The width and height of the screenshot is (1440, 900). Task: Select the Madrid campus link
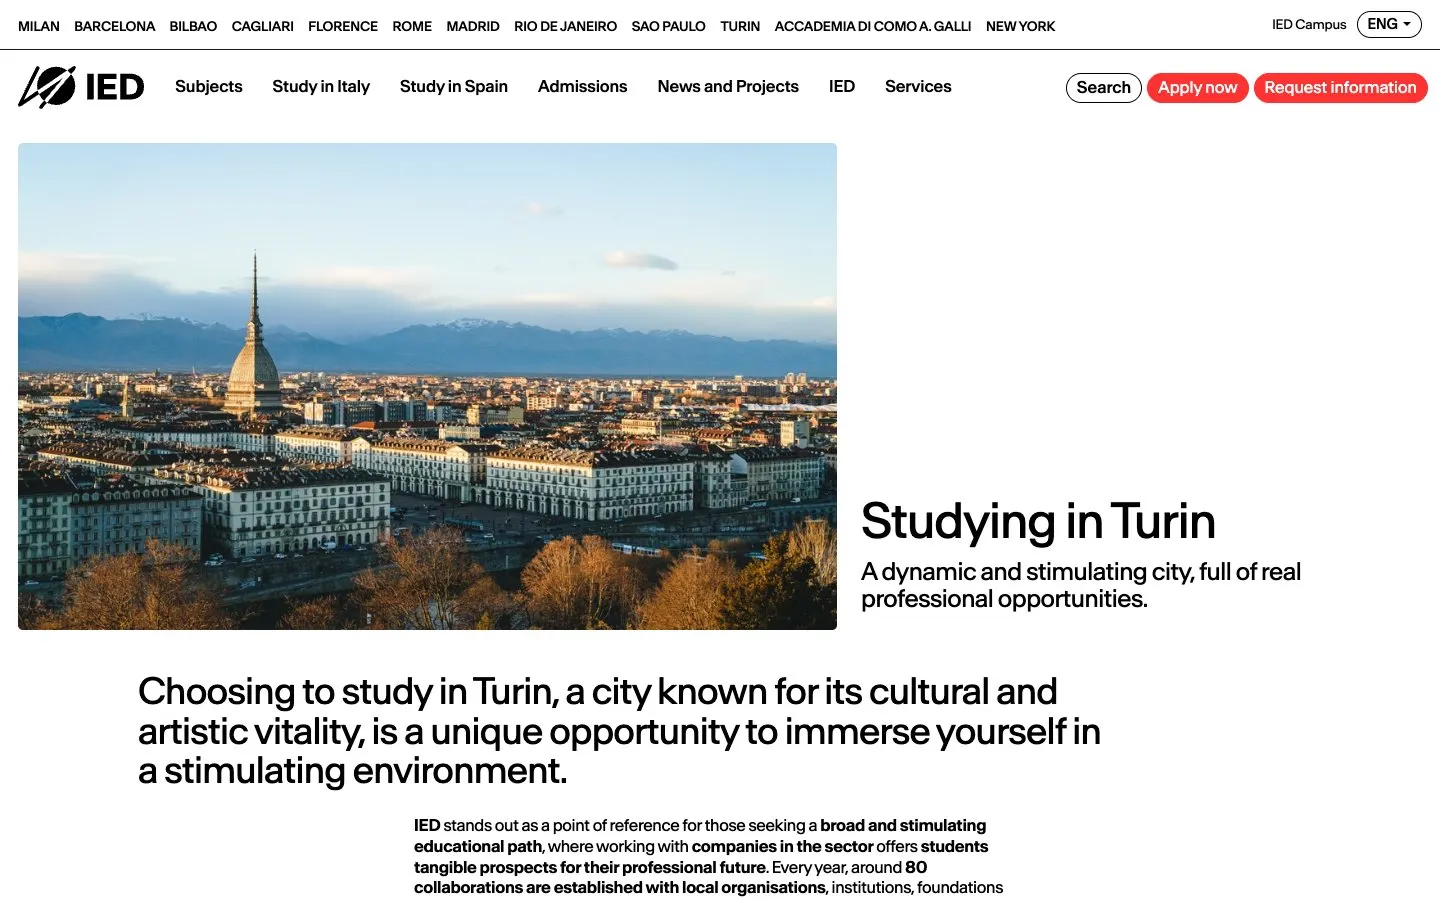[x=473, y=26]
